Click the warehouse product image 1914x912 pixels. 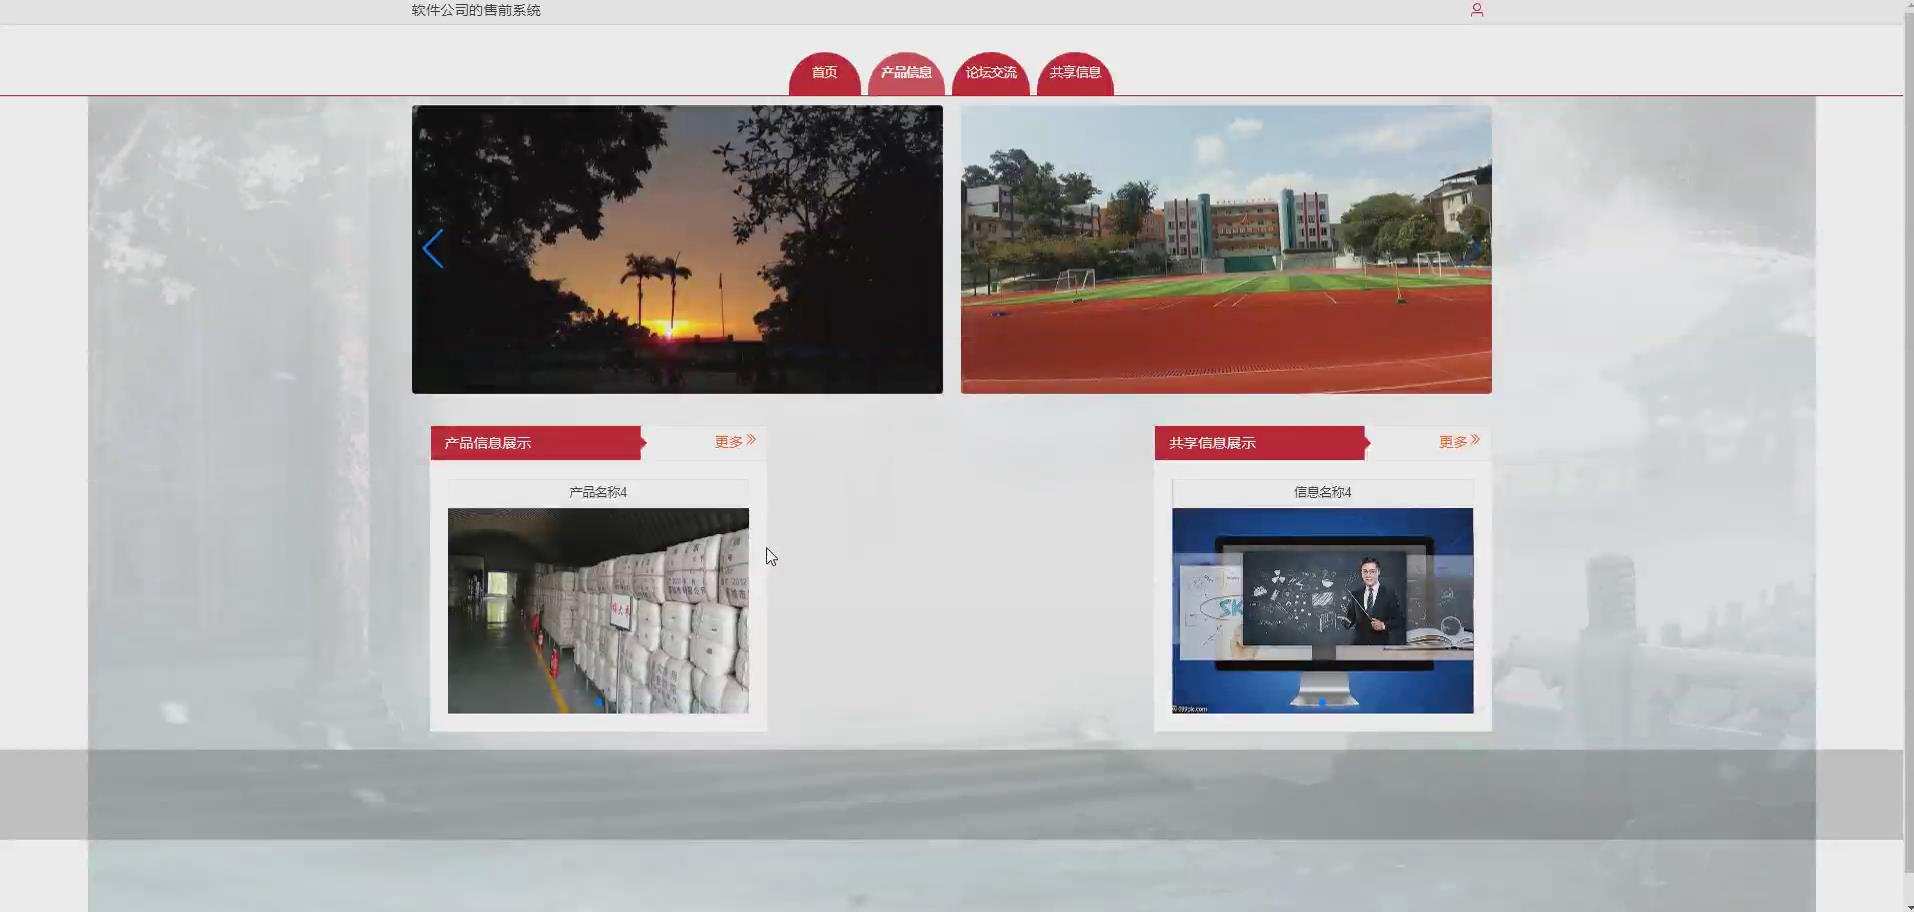[x=598, y=610]
